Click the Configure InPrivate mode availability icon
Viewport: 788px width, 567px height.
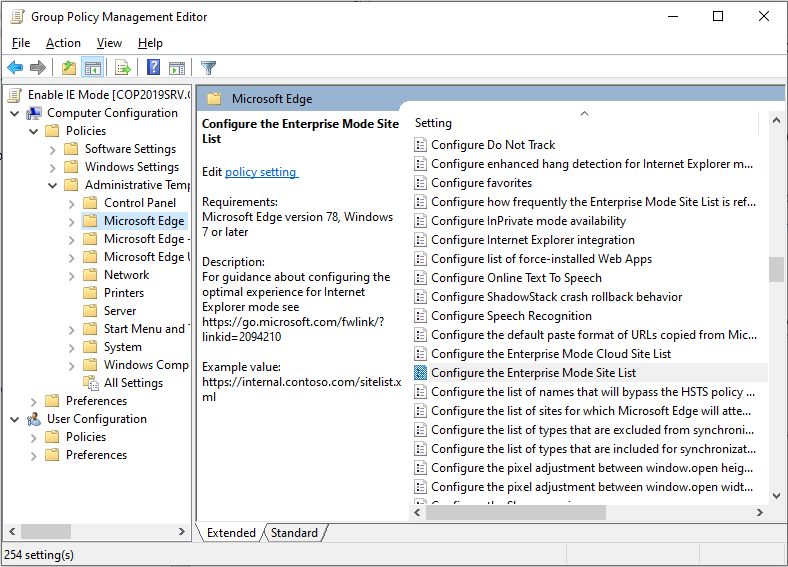420,221
